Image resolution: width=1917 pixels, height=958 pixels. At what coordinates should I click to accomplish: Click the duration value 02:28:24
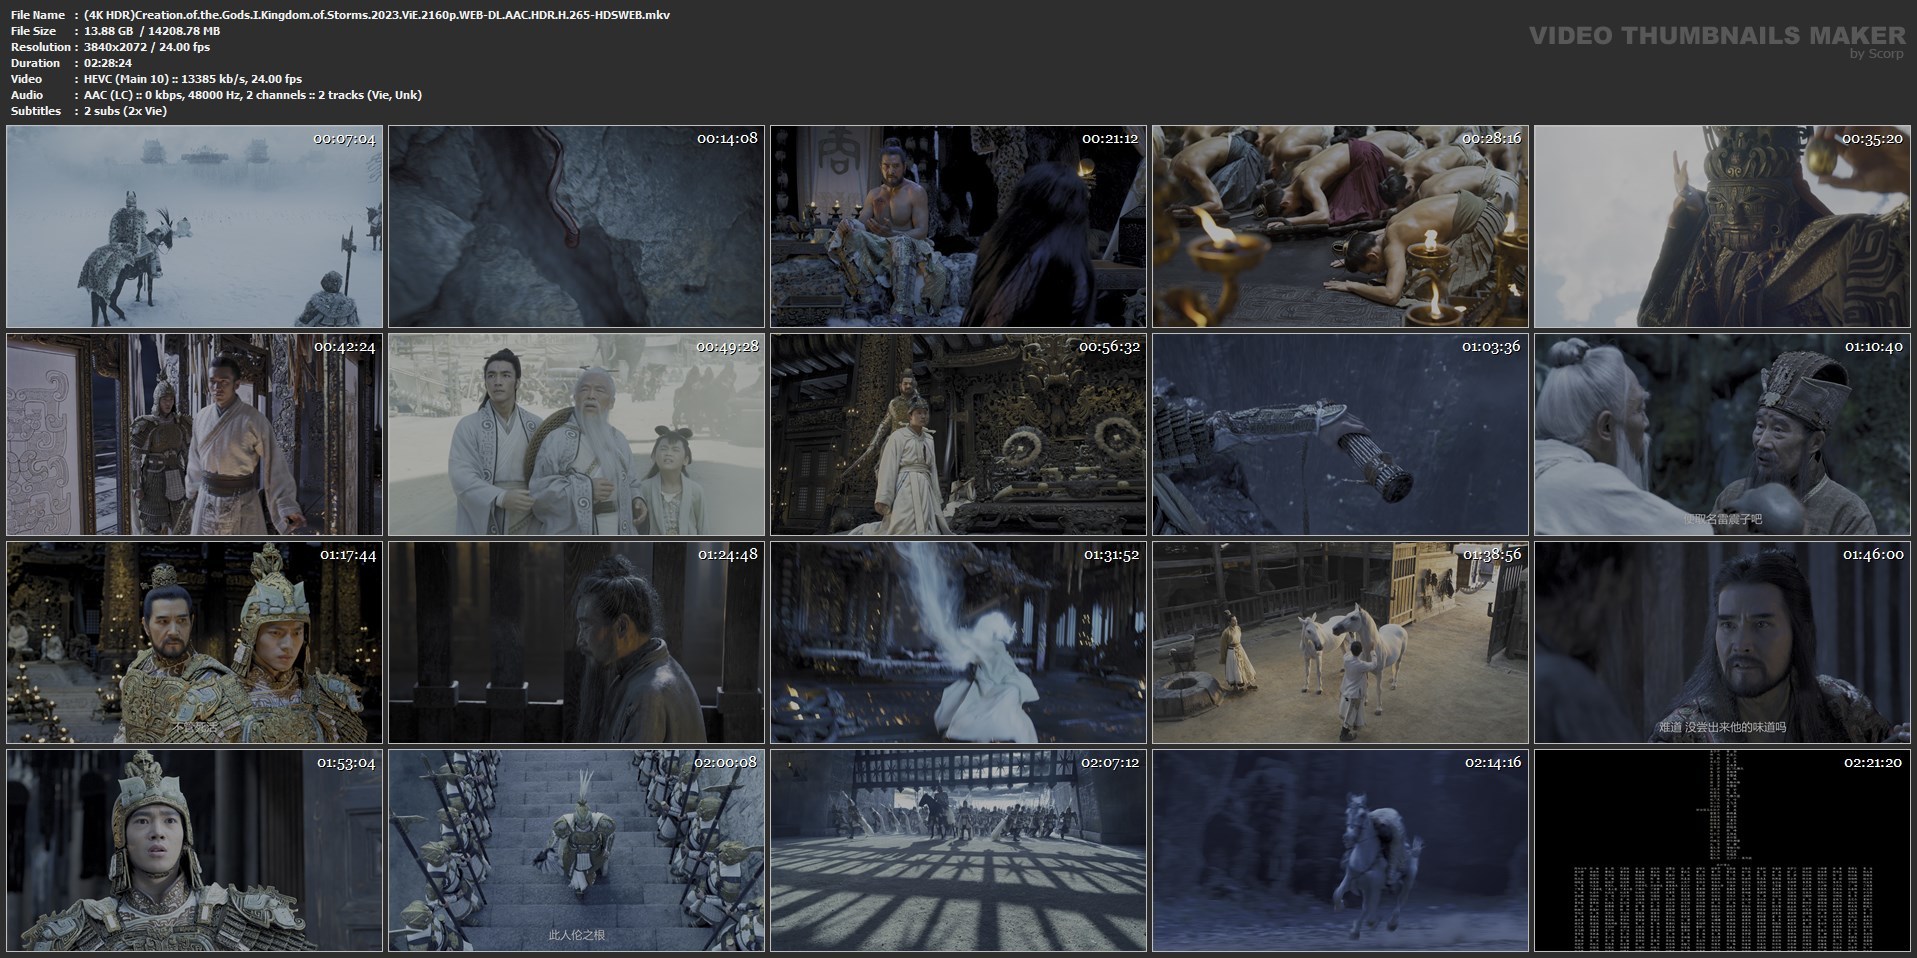pos(108,63)
